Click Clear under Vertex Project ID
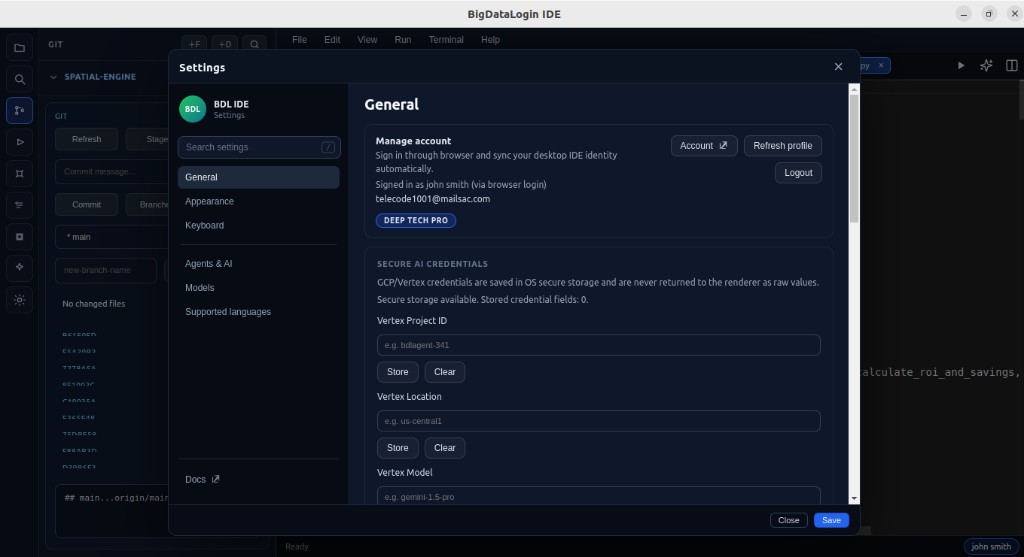The width and height of the screenshot is (1024, 557). click(x=445, y=372)
